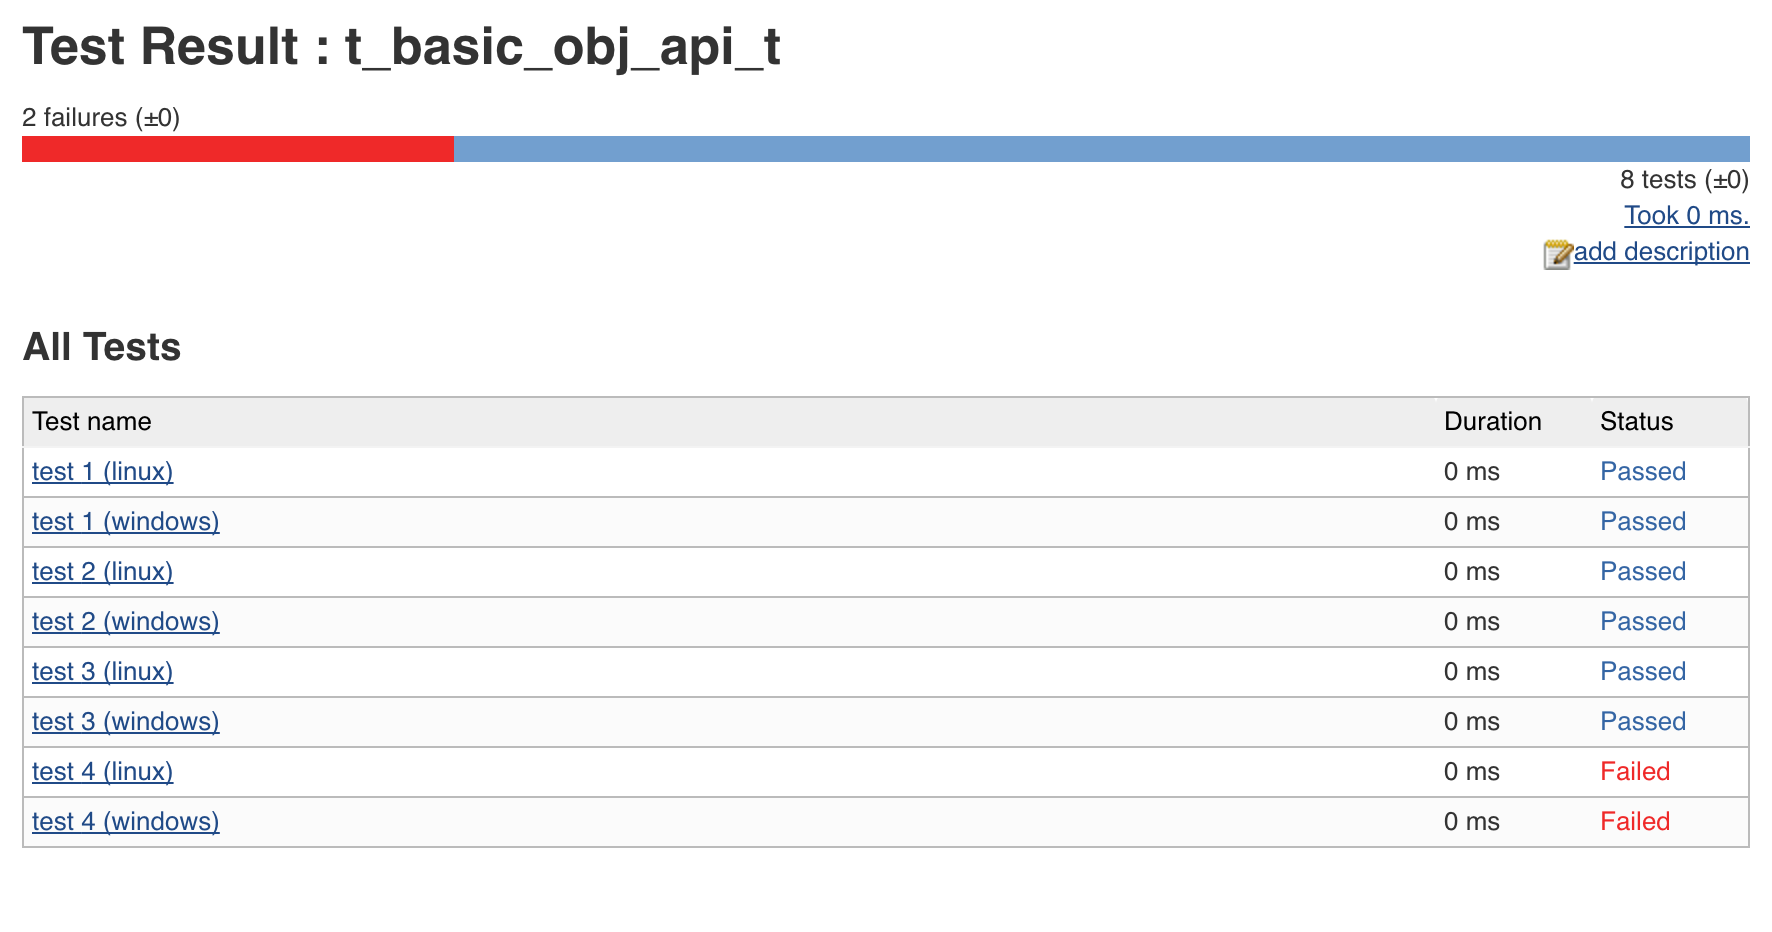View test 3 (linux) details

click(x=102, y=672)
